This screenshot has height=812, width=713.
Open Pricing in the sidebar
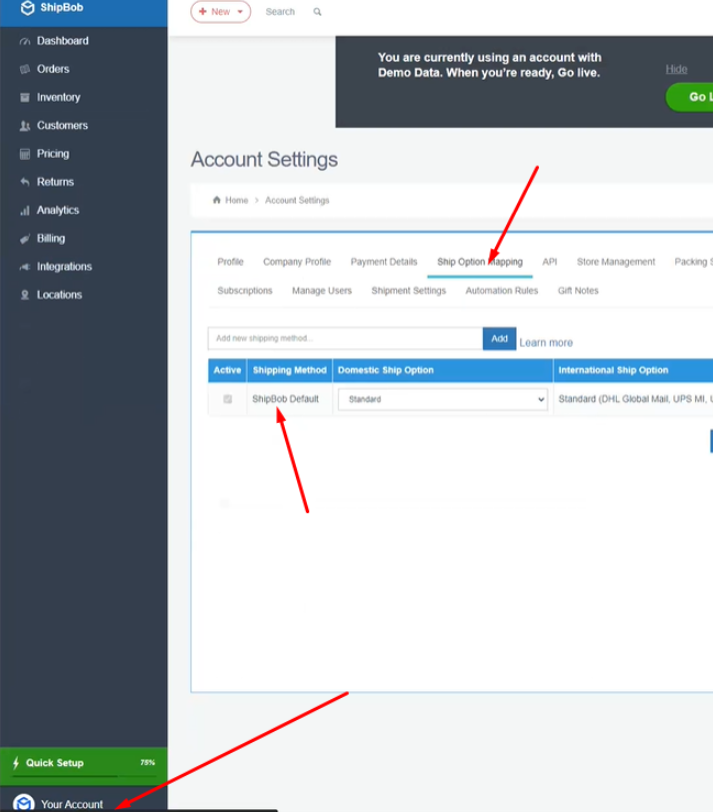[53, 154]
